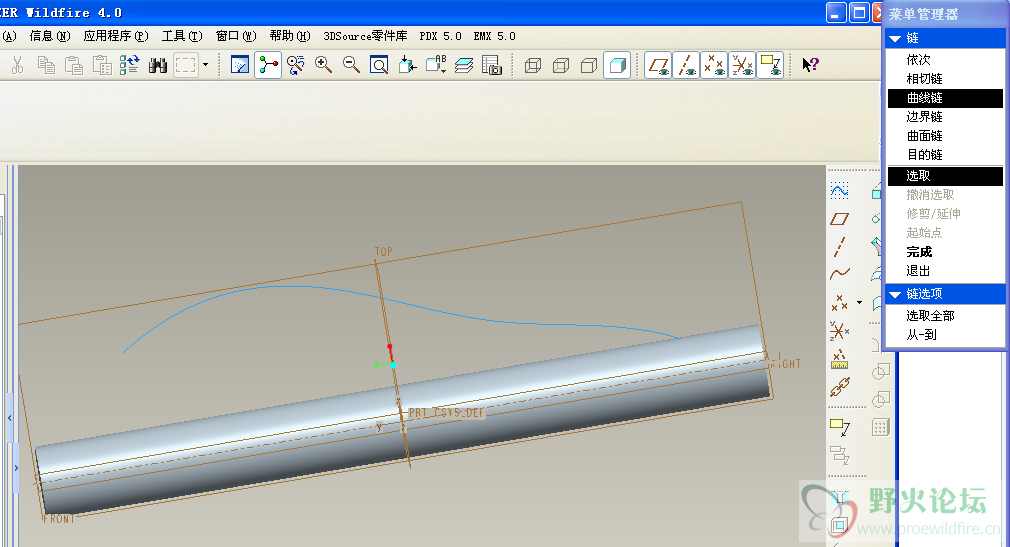Select the Datum Curve tool in right toolbar
Viewport: 1010px width, 547px height.
click(839, 274)
